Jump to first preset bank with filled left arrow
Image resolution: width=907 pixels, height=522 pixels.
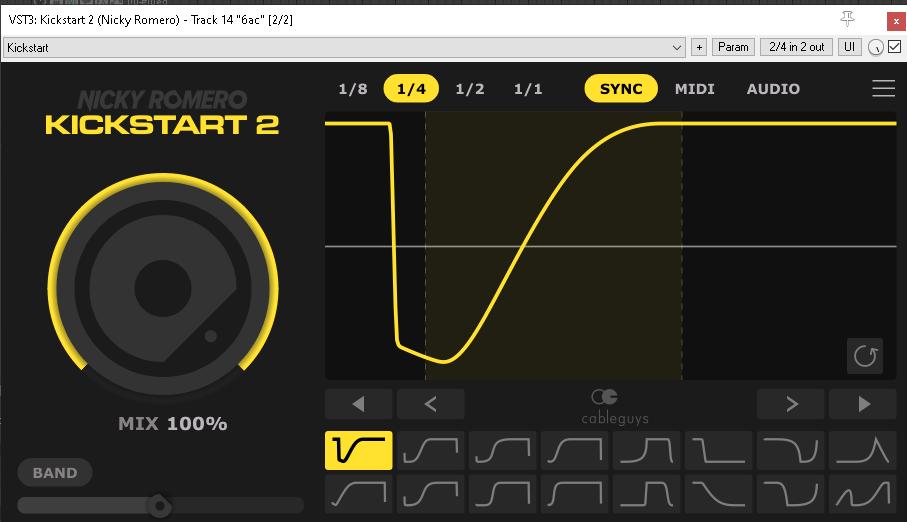(359, 404)
